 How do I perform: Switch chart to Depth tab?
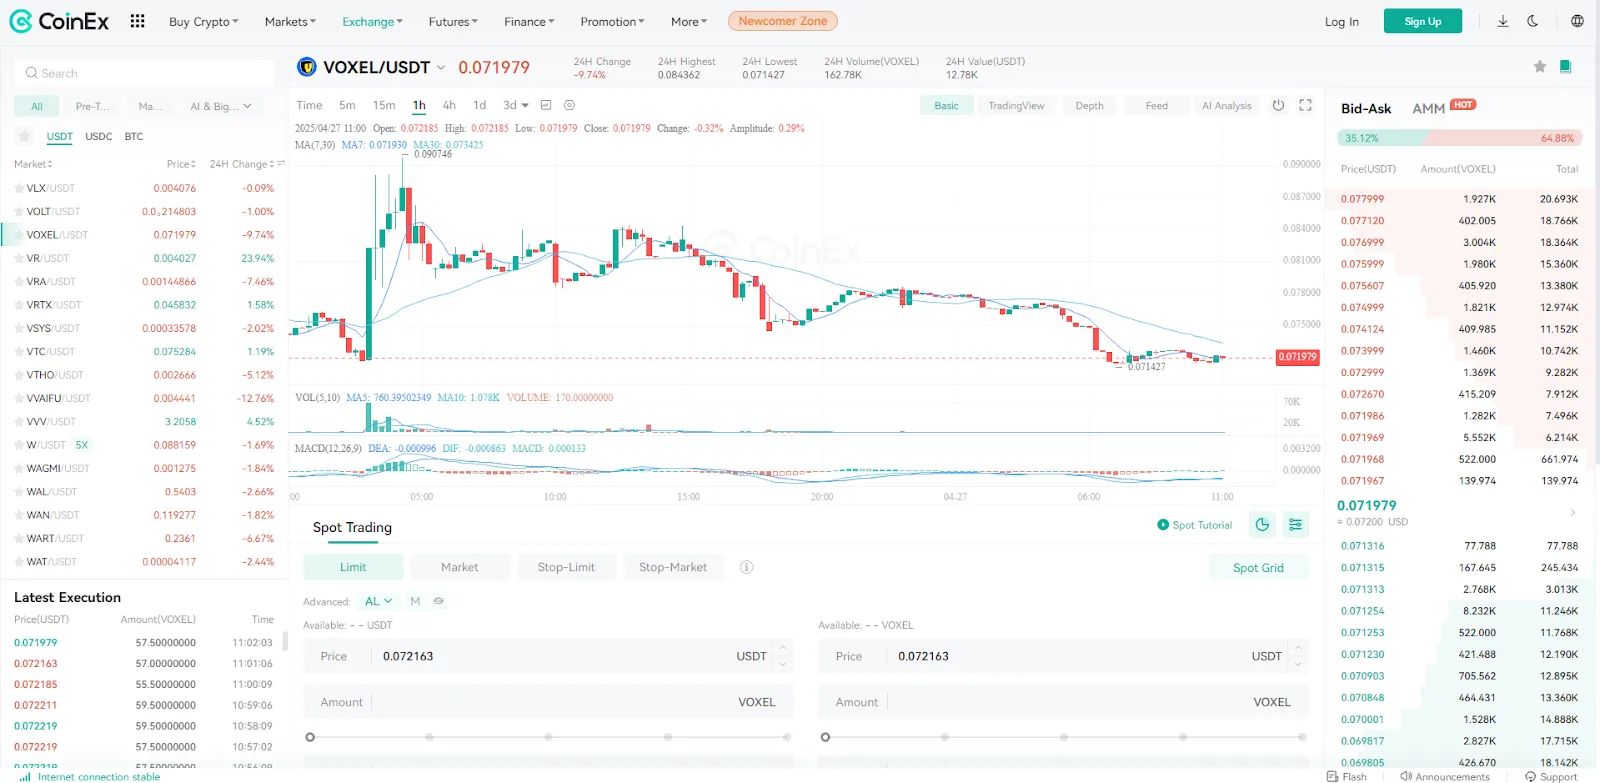point(1089,105)
